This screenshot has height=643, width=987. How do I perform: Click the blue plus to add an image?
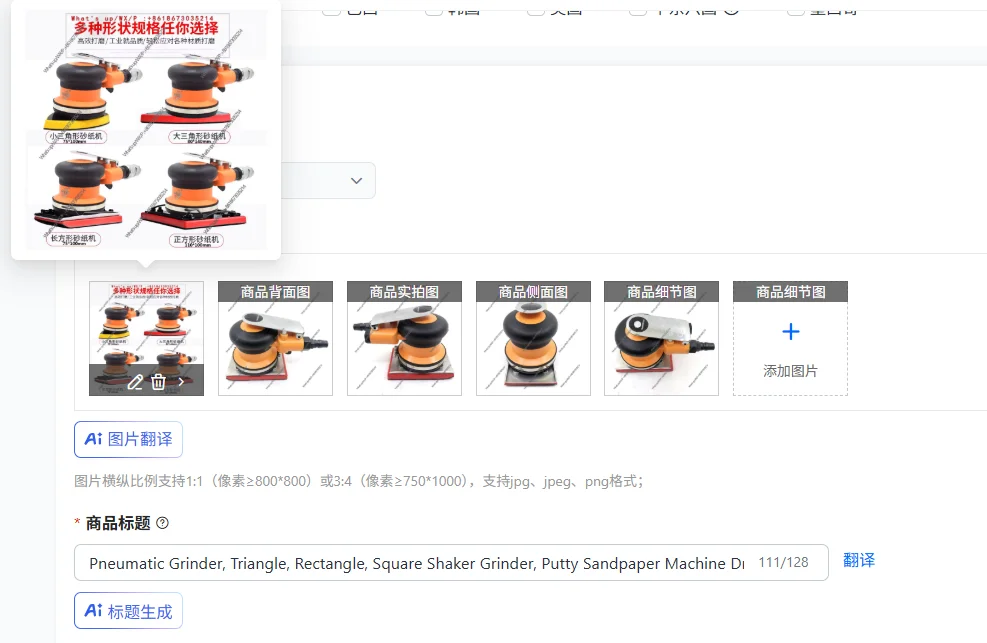[x=791, y=332]
